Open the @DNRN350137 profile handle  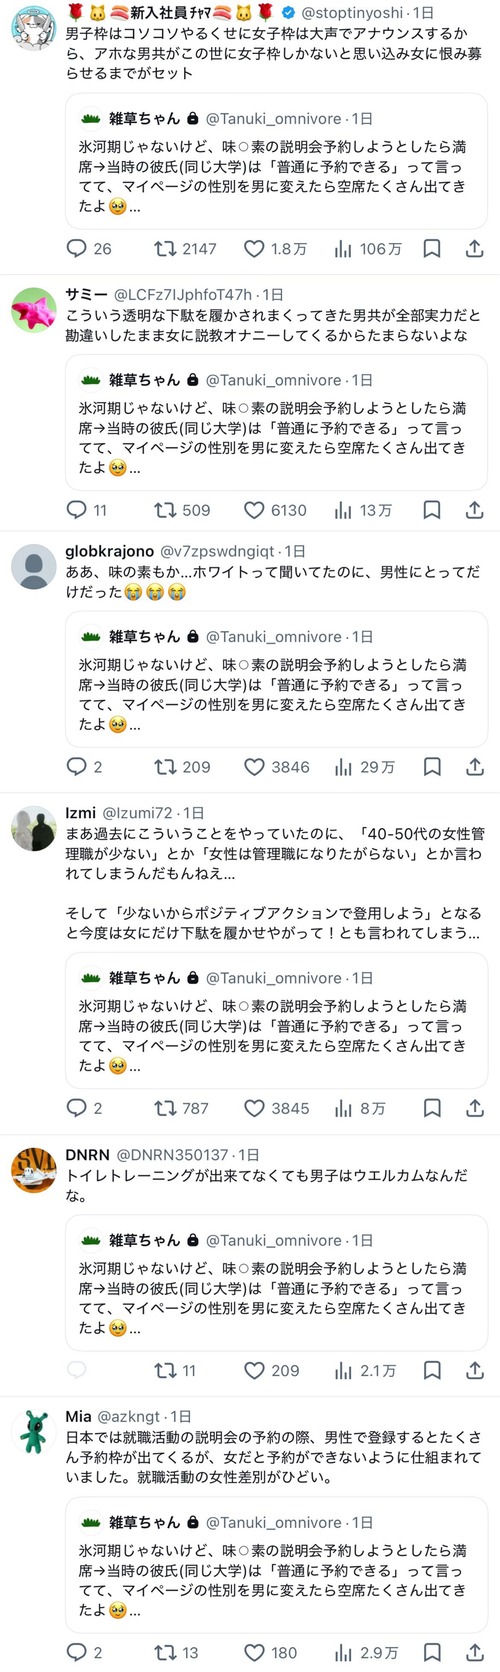point(172,1155)
